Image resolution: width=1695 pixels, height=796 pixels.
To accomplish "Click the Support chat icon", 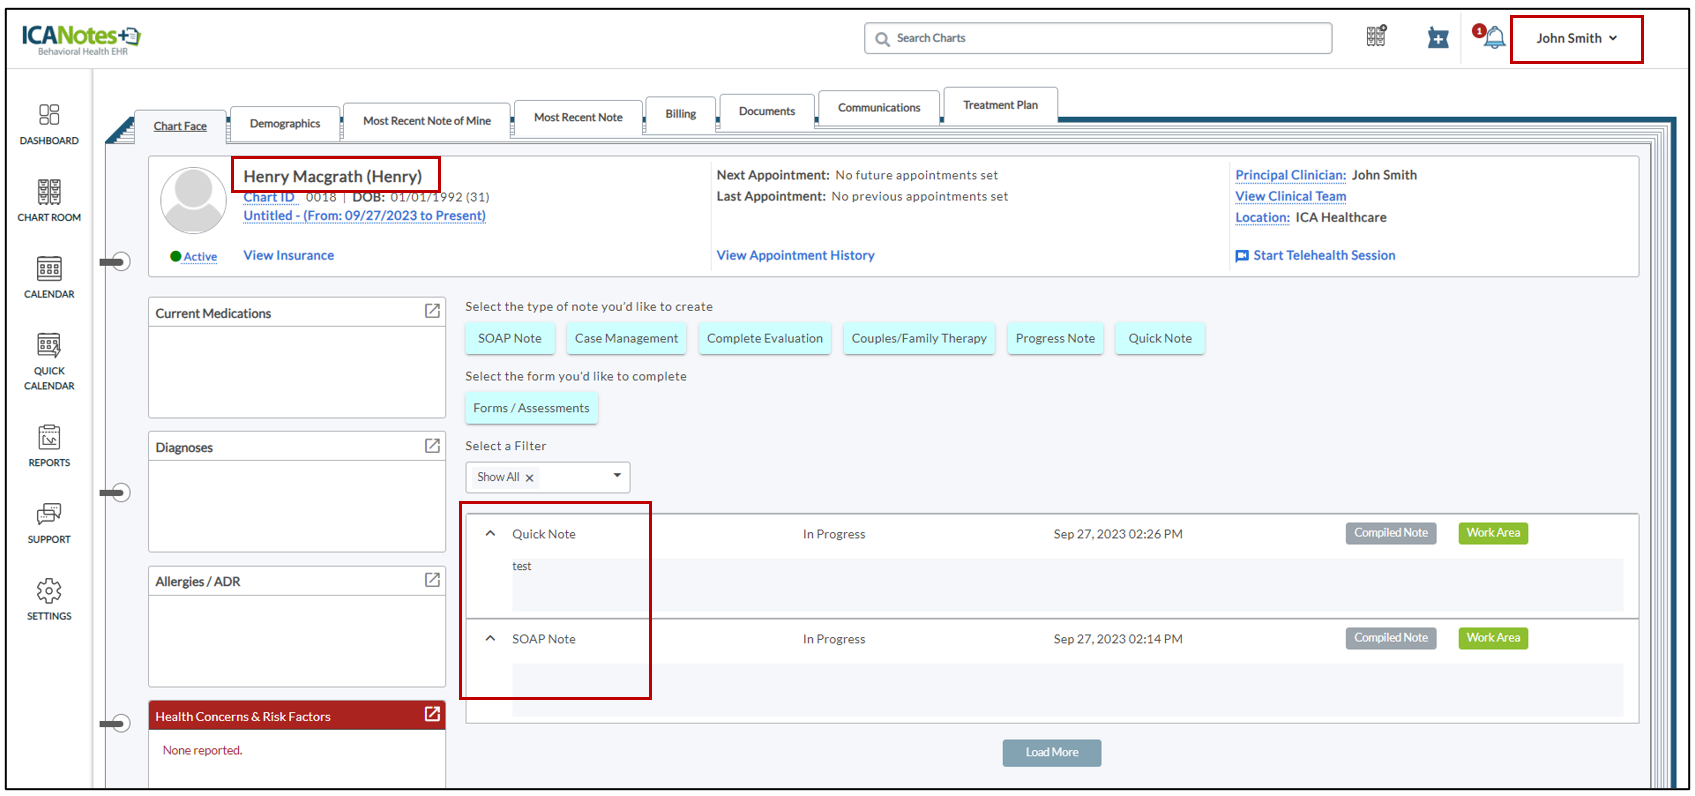I will point(49,514).
